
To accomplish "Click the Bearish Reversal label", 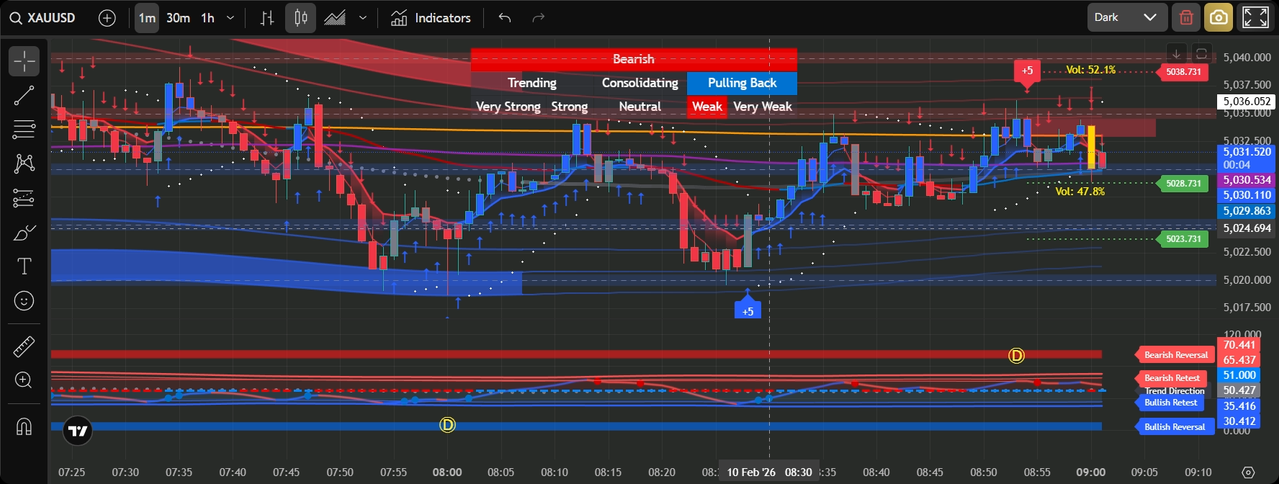I will click(1175, 354).
